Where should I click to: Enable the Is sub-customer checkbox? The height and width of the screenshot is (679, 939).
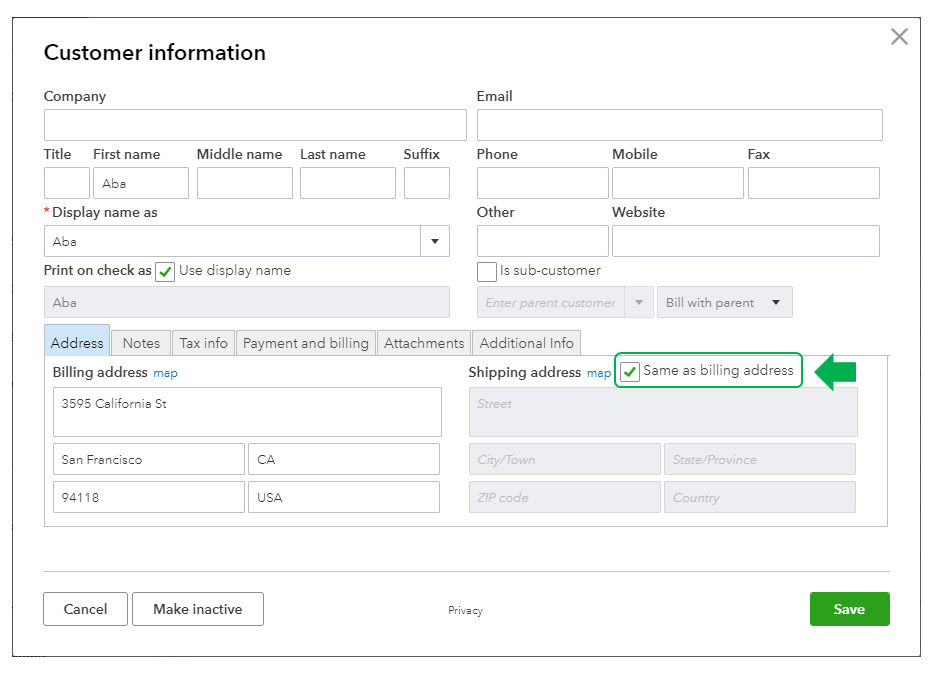point(487,271)
